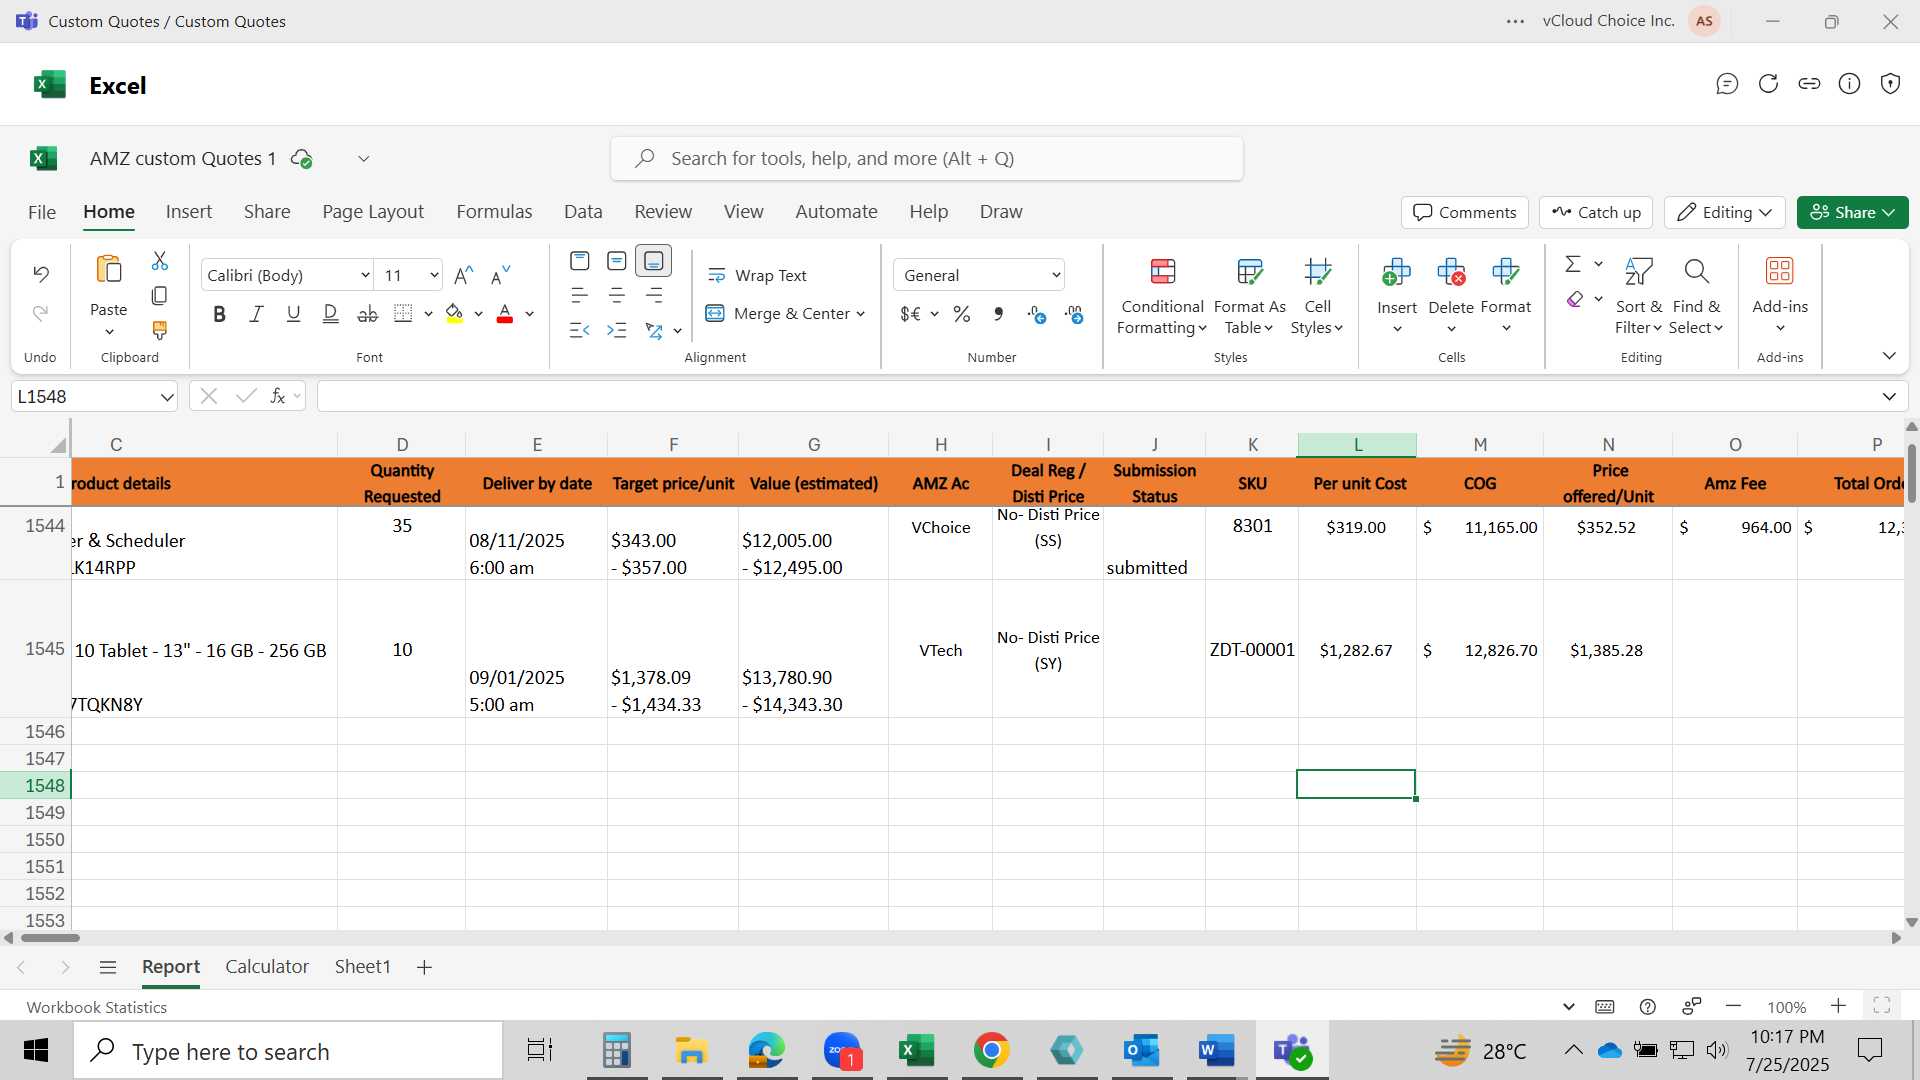Toggle Bottom Align vertical alignment
1920x1080 pixels.
pyautogui.click(x=653, y=261)
